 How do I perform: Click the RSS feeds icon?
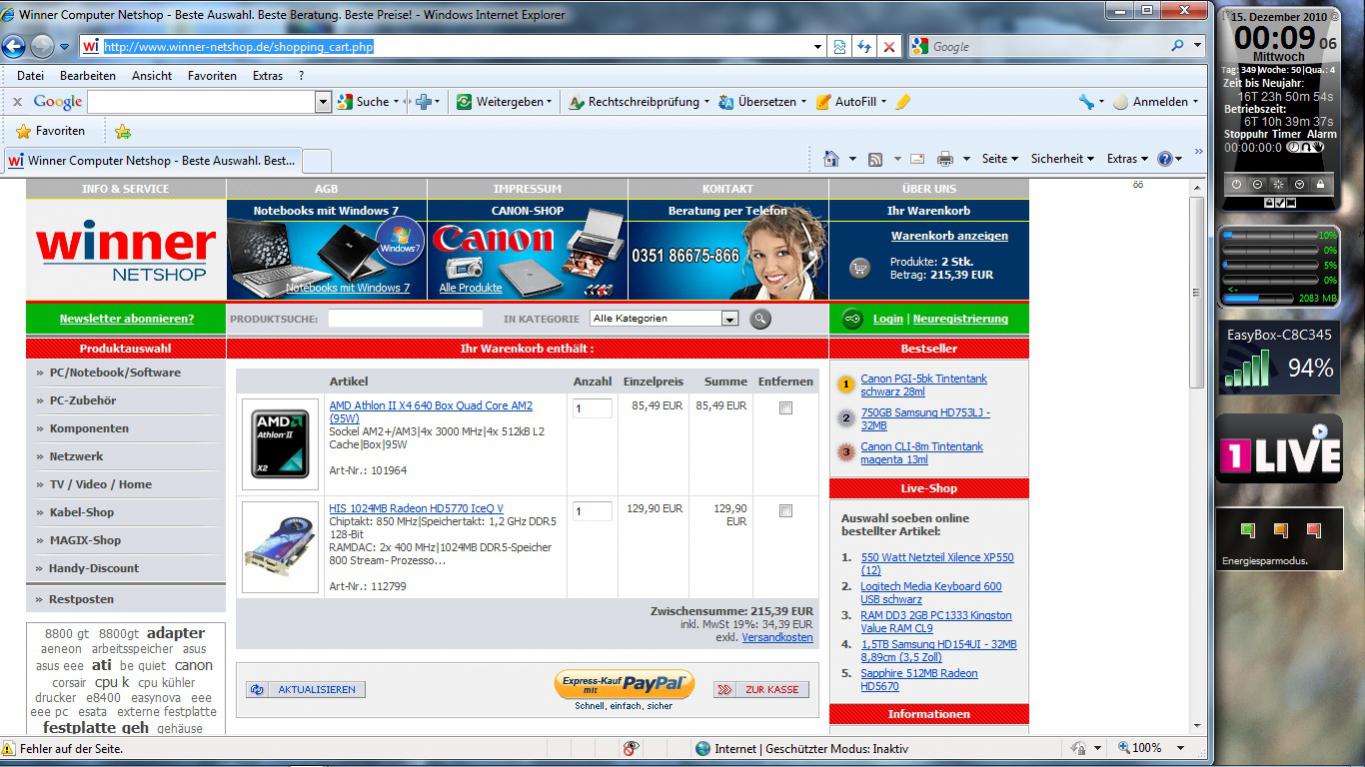tap(875, 159)
